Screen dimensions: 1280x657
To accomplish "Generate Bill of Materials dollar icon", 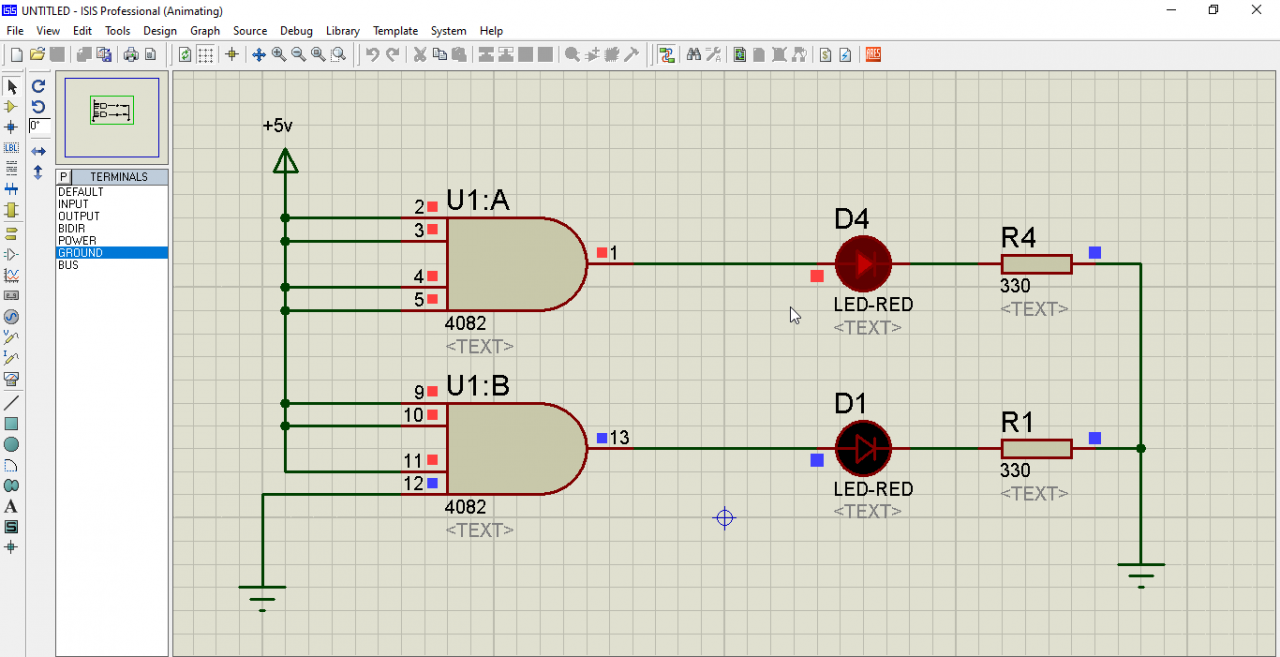I will pyautogui.click(x=825, y=54).
